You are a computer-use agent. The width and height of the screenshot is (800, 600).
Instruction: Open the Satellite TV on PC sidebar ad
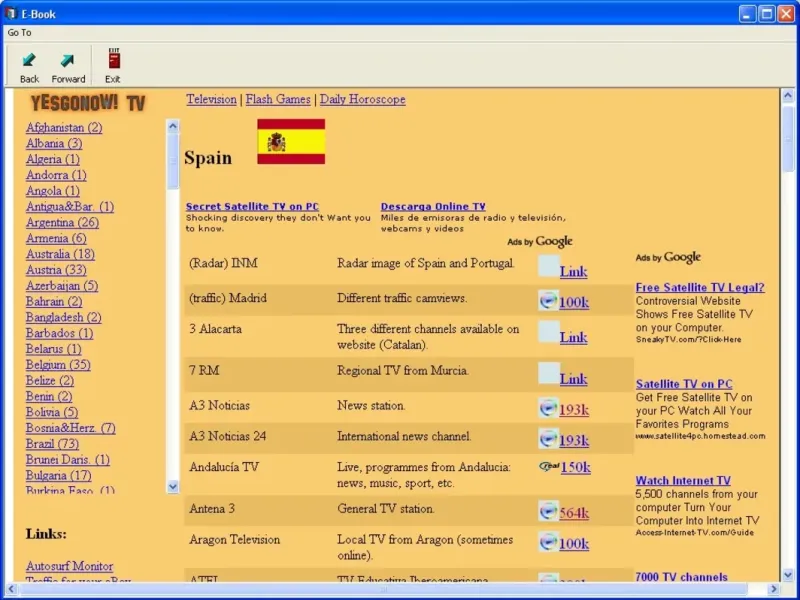tap(684, 384)
